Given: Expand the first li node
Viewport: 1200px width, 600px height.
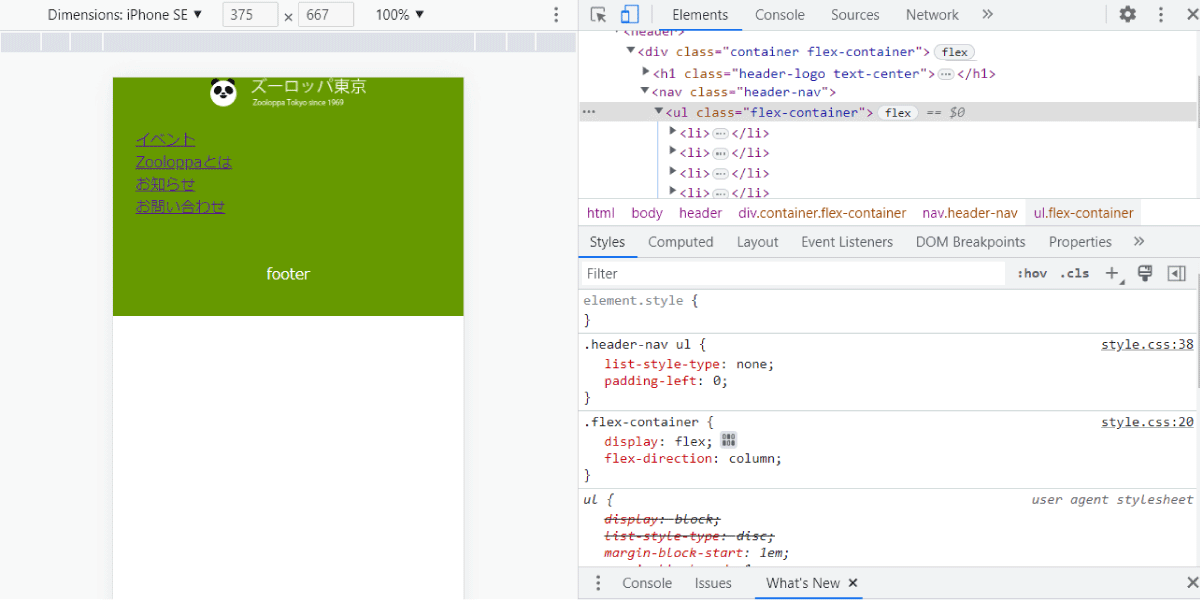Looking at the screenshot, I should point(673,132).
